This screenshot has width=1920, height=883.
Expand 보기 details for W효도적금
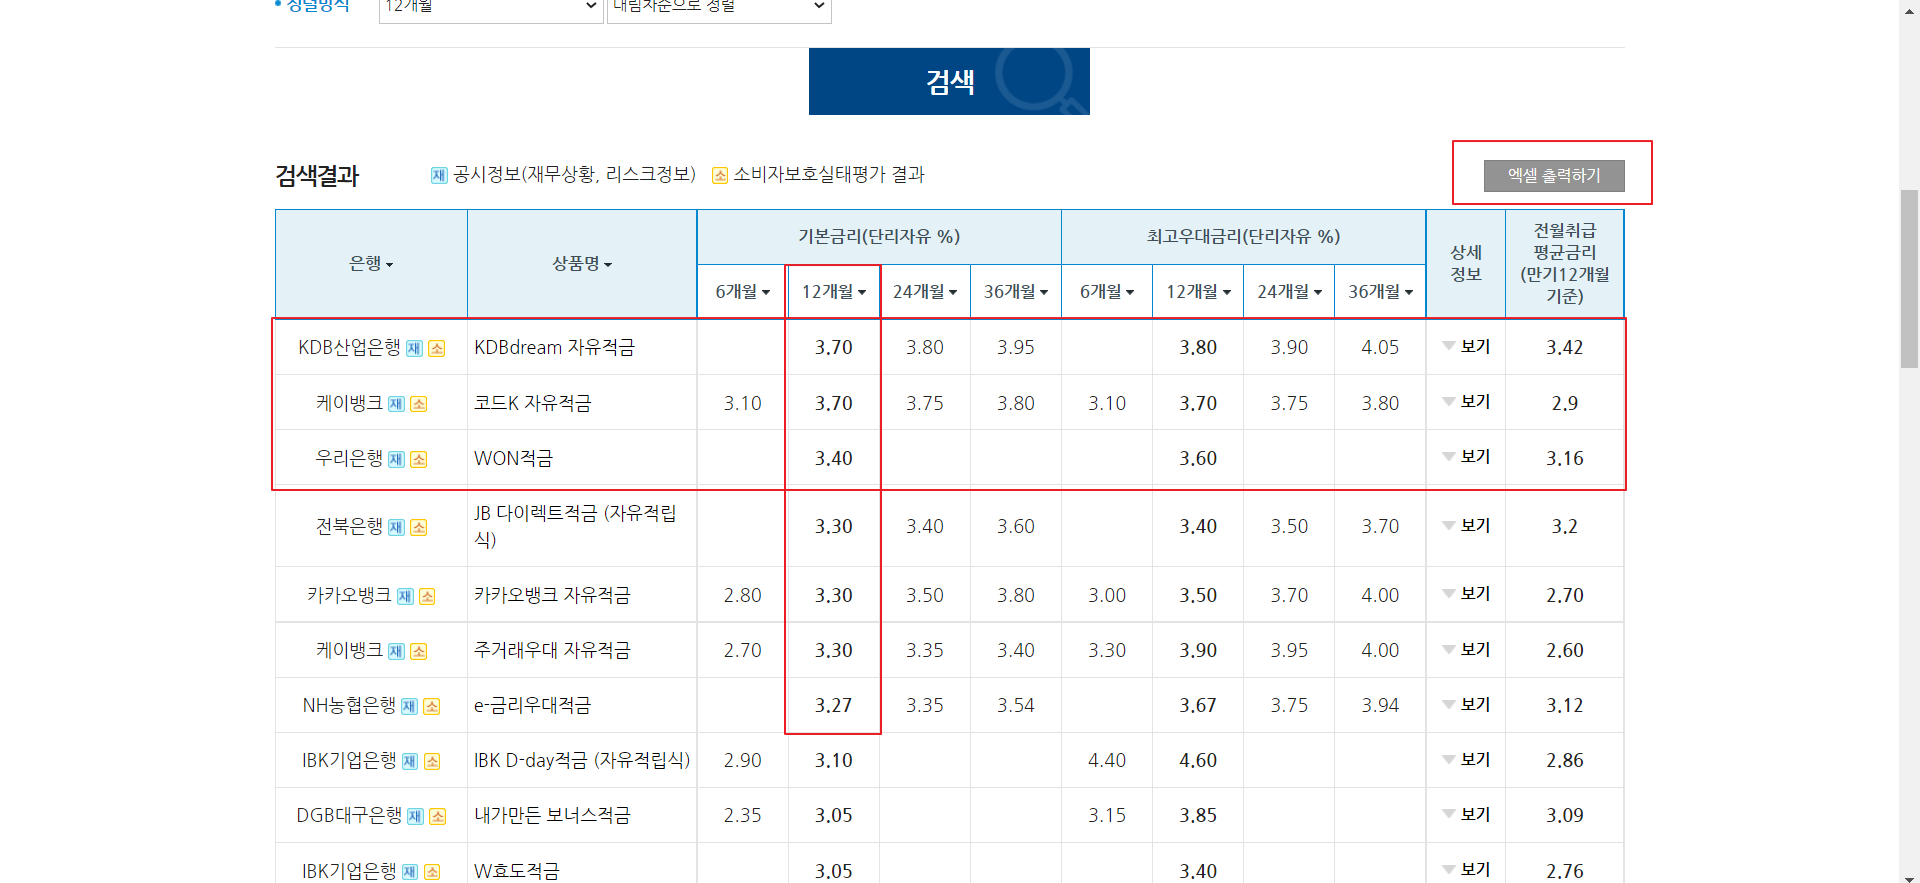click(1466, 869)
